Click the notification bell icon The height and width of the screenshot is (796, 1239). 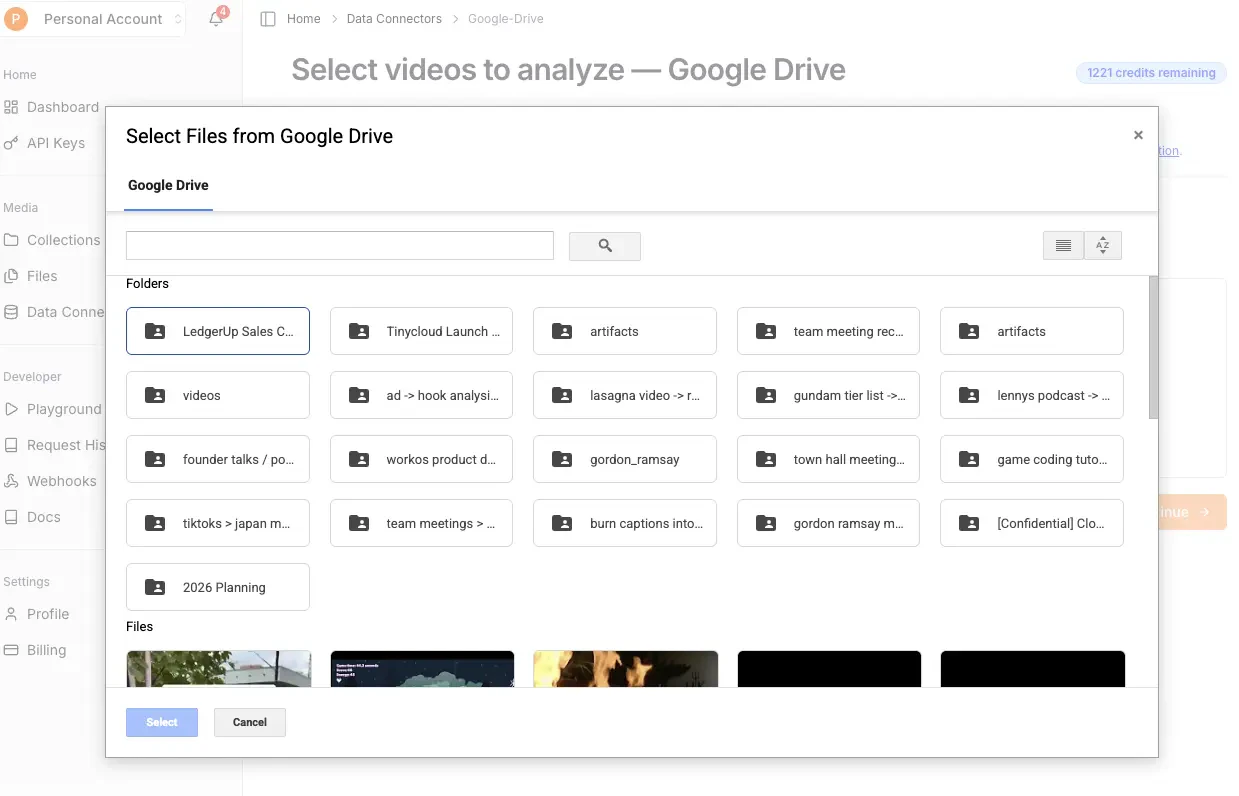click(x=216, y=19)
